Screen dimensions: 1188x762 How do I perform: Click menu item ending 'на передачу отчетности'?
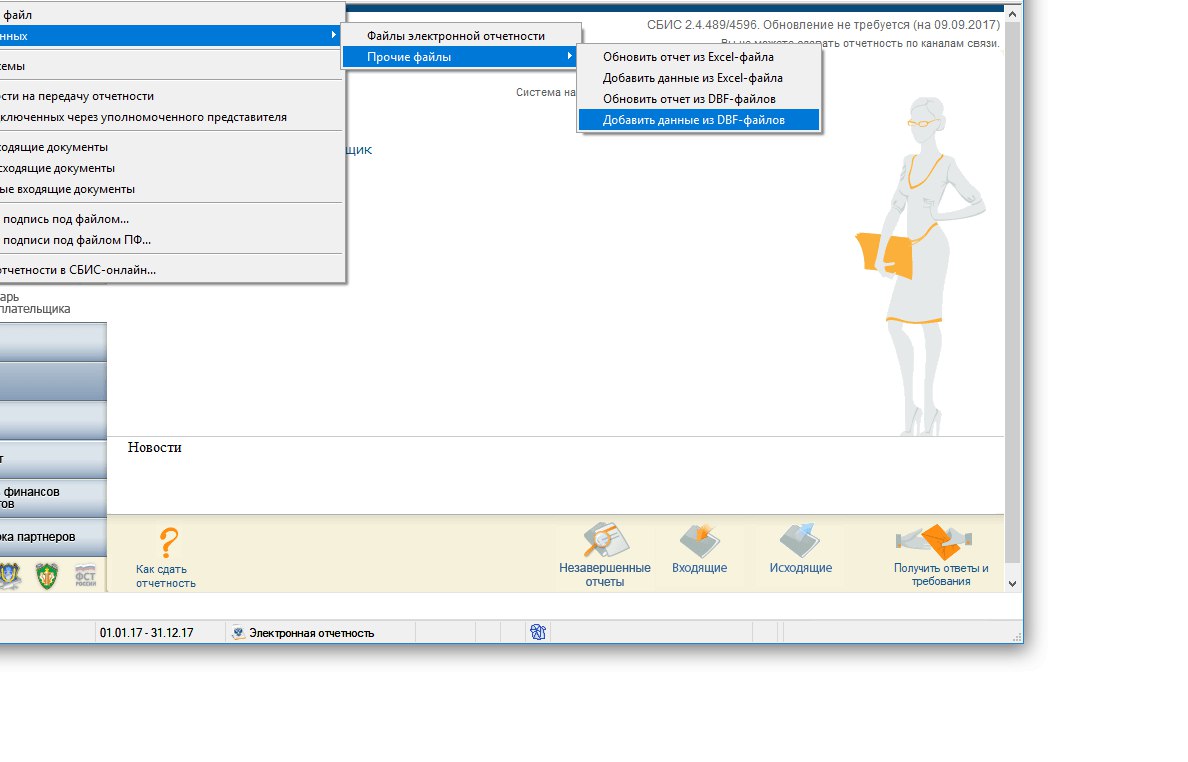coord(171,96)
